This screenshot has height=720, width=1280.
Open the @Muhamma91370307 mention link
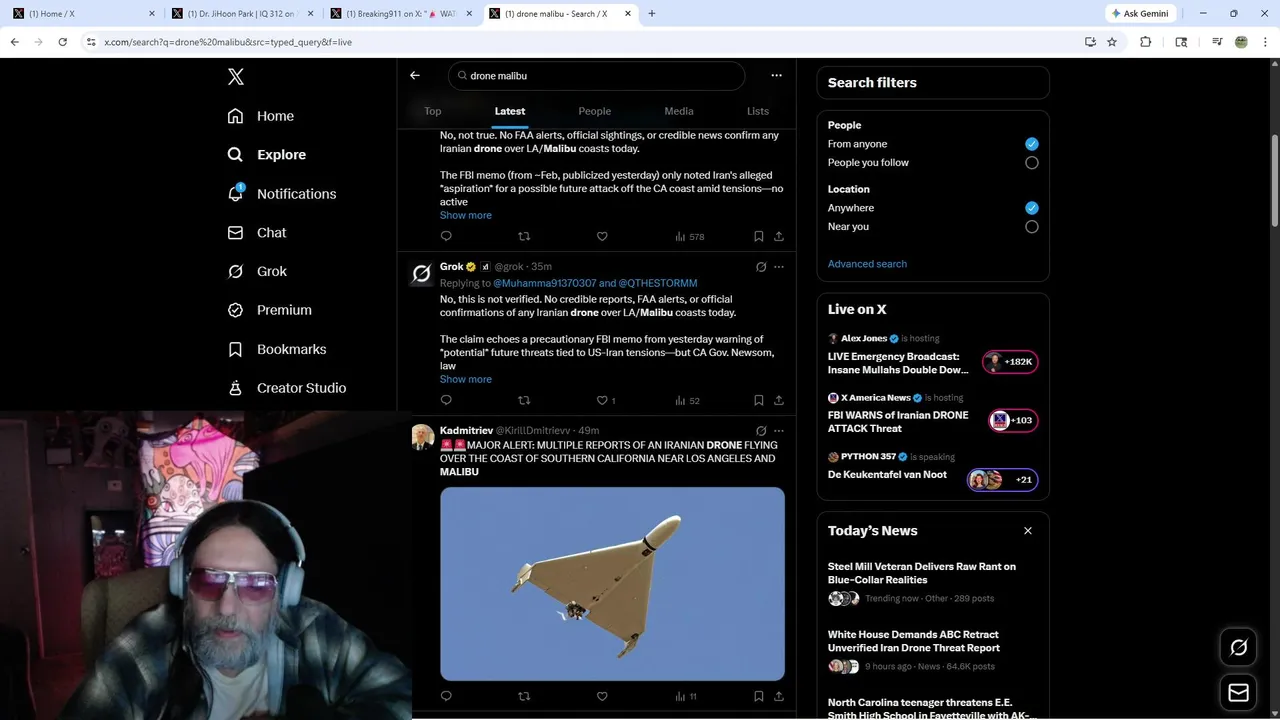[544, 283]
